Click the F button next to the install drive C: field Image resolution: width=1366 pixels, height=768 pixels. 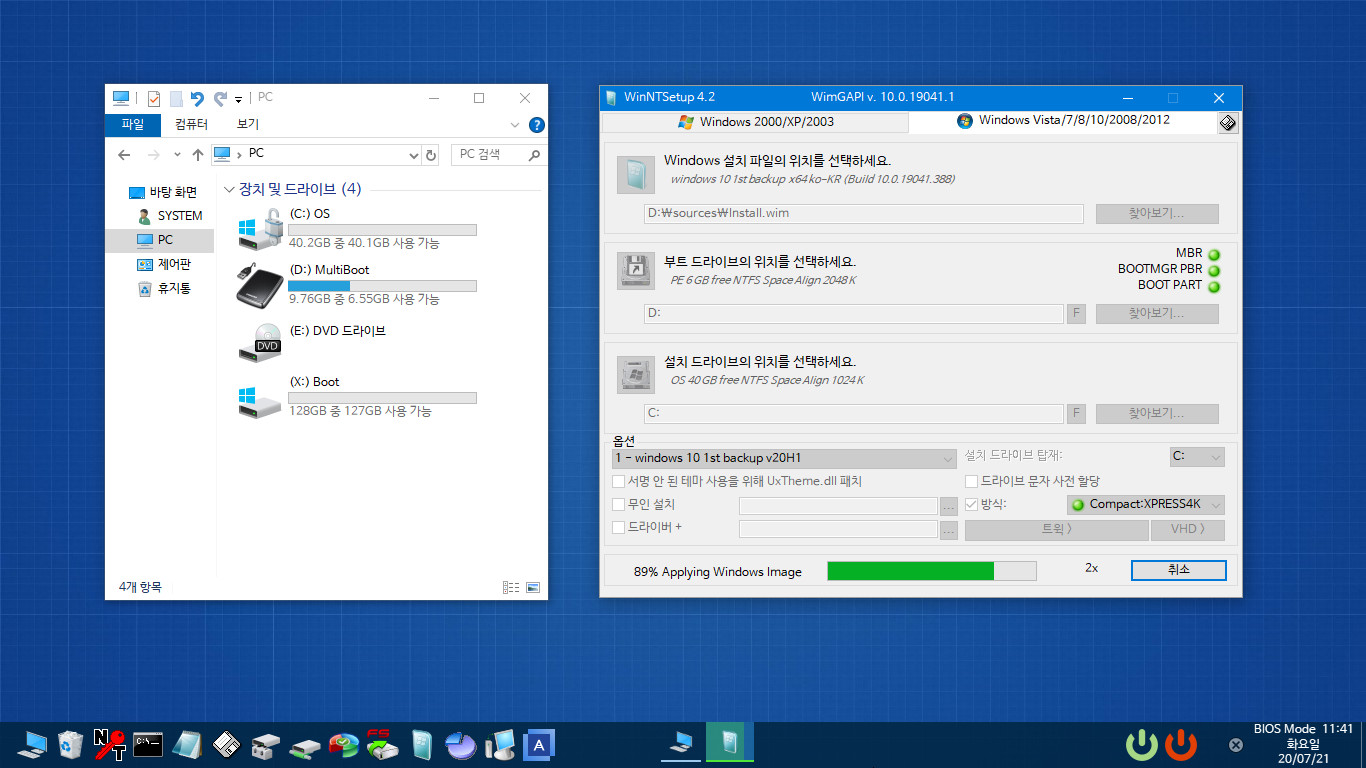(x=1076, y=413)
